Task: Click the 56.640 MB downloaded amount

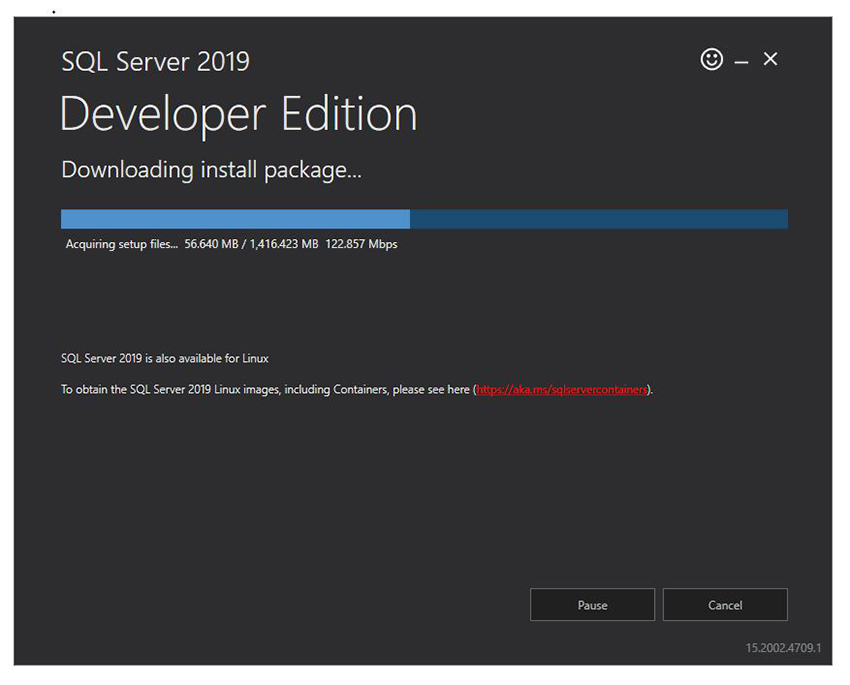Action: 211,244
